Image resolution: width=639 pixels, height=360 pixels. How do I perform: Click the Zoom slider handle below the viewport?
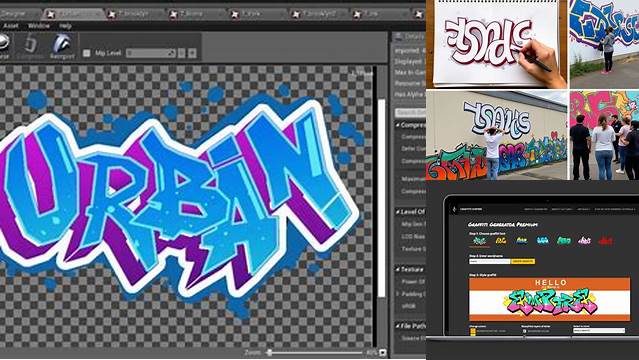point(269,353)
